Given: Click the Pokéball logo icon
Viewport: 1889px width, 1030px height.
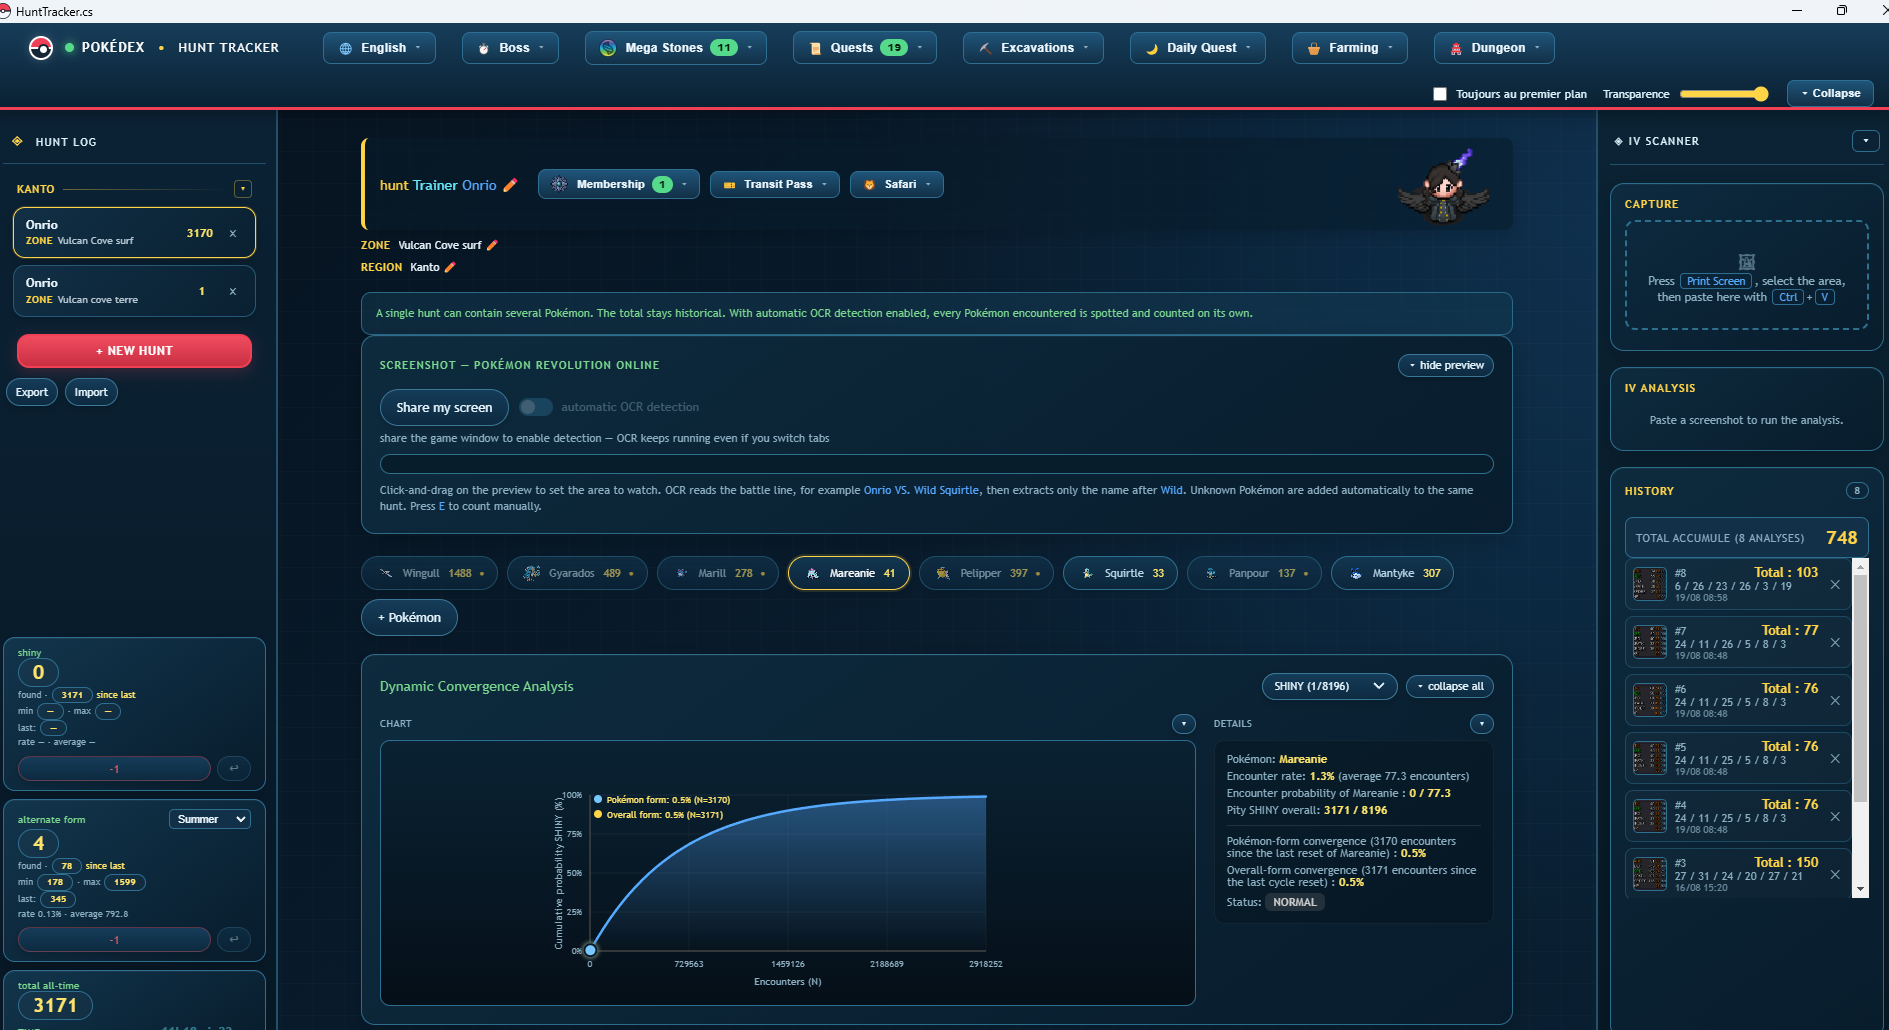Looking at the screenshot, I should coord(41,48).
